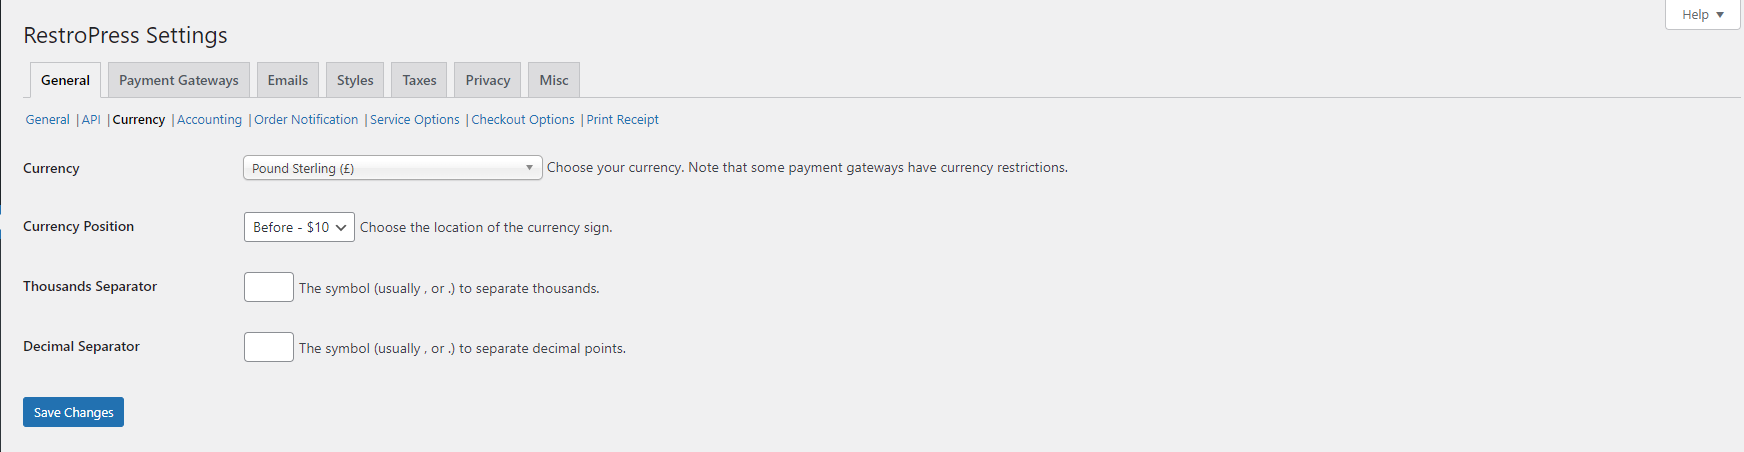Open the Currency Position dropdown
The width and height of the screenshot is (1744, 452).
click(299, 227)
